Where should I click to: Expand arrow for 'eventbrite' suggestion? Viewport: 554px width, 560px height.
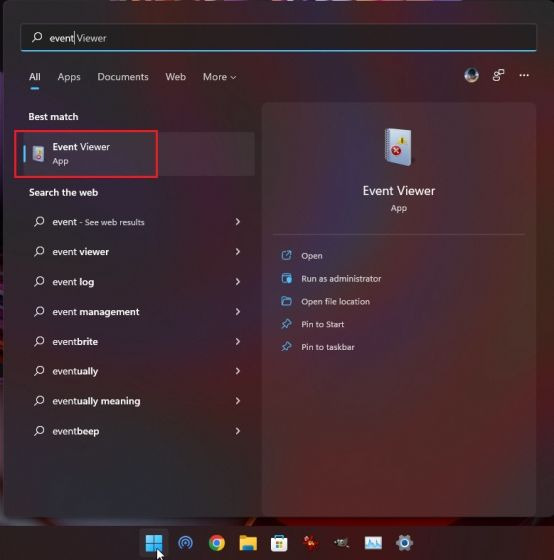tap(238, 341)
